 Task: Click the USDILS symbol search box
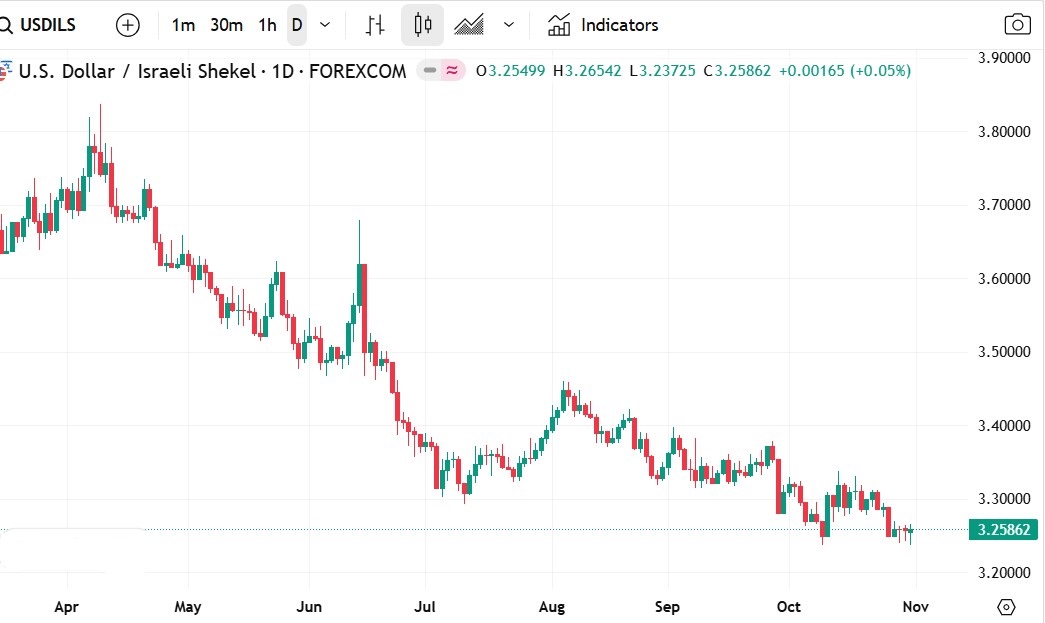point(45,25)
